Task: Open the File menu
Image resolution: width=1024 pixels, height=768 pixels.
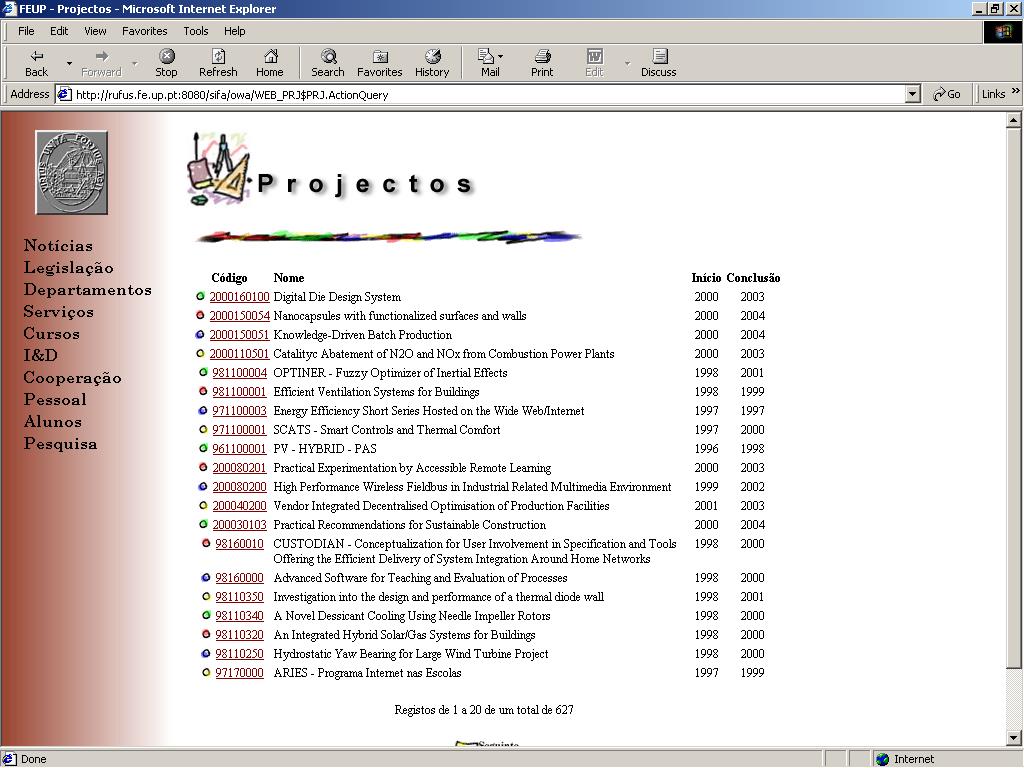Action: point(26,31)
